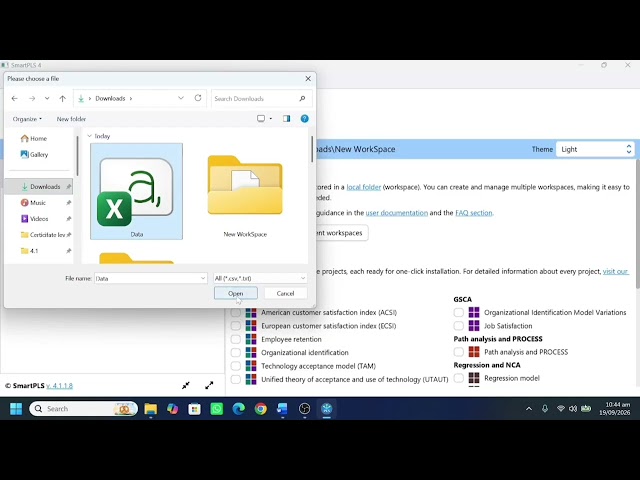Click the collapse arrows icon
This screenshot has height=480, width=640.
pos(186,385)
